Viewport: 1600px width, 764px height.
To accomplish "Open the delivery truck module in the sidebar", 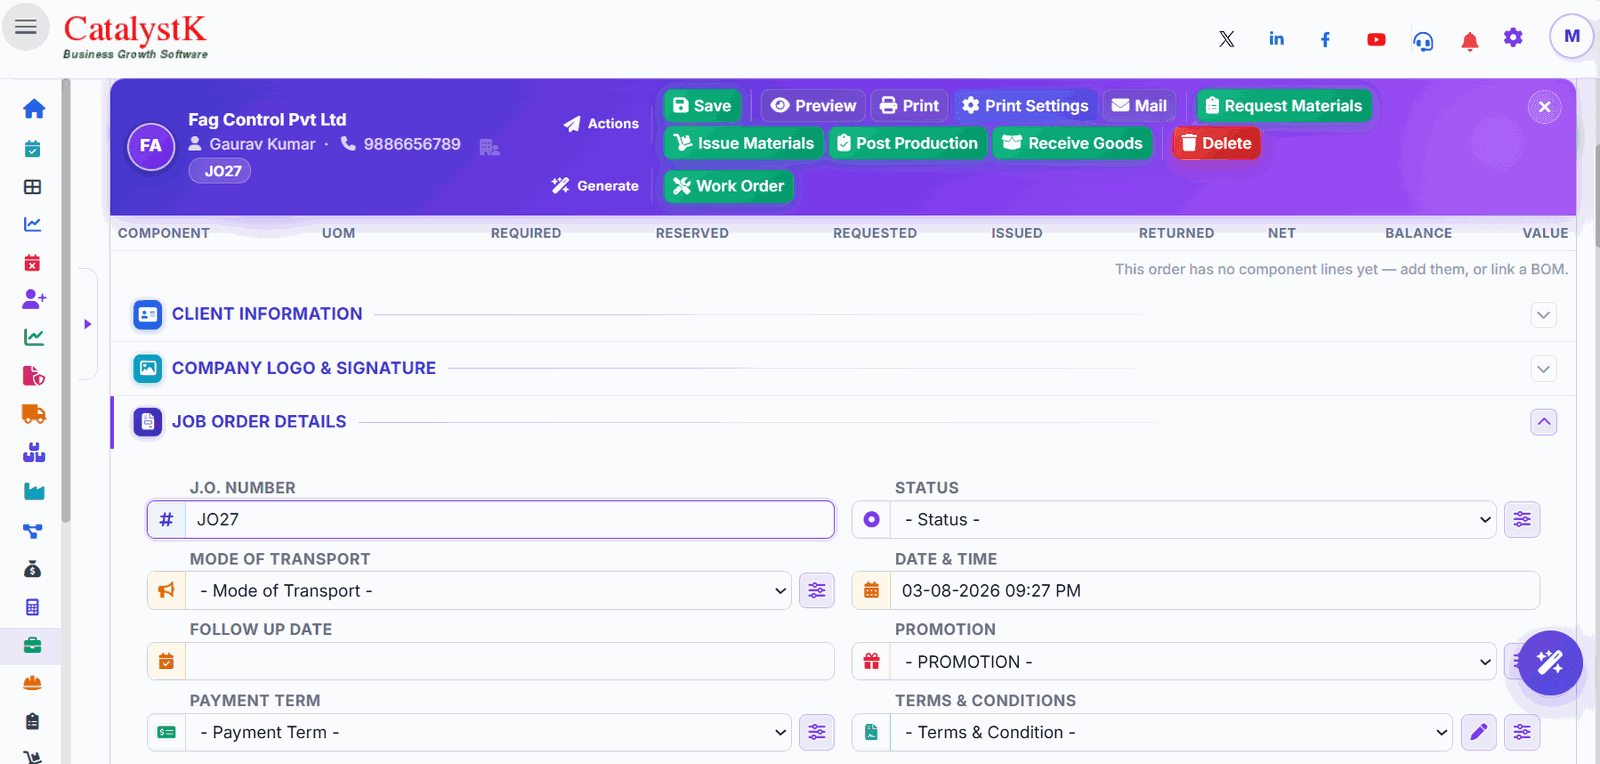I will pos(34,414).
